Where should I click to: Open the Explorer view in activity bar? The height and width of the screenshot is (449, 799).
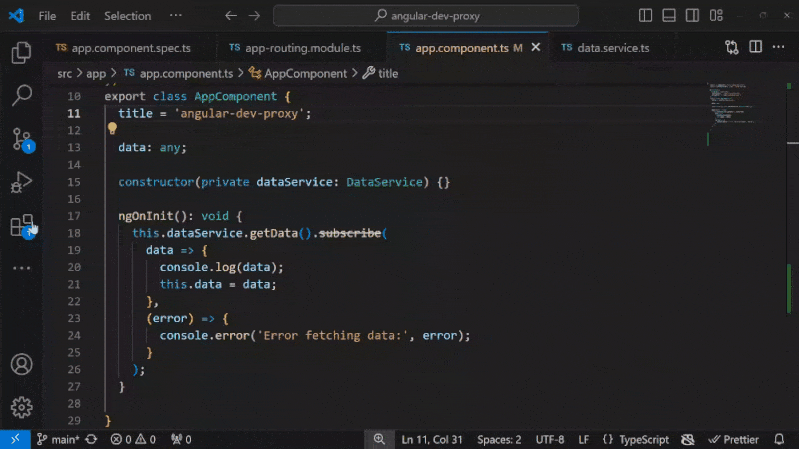pyautogui.click(x=21, y=53)
